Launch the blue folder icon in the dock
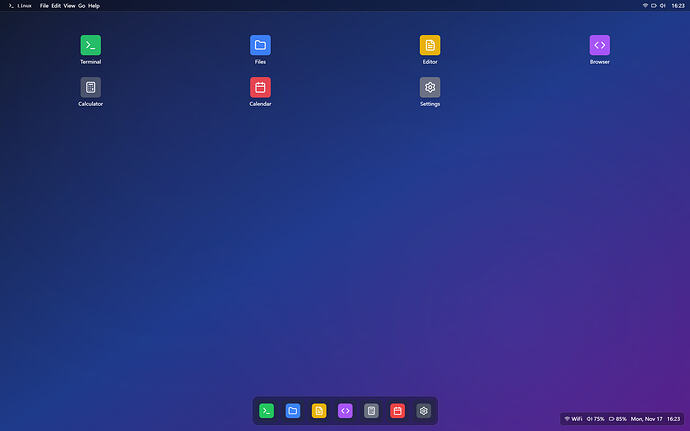The image size is (690, 431). point(293,411)
